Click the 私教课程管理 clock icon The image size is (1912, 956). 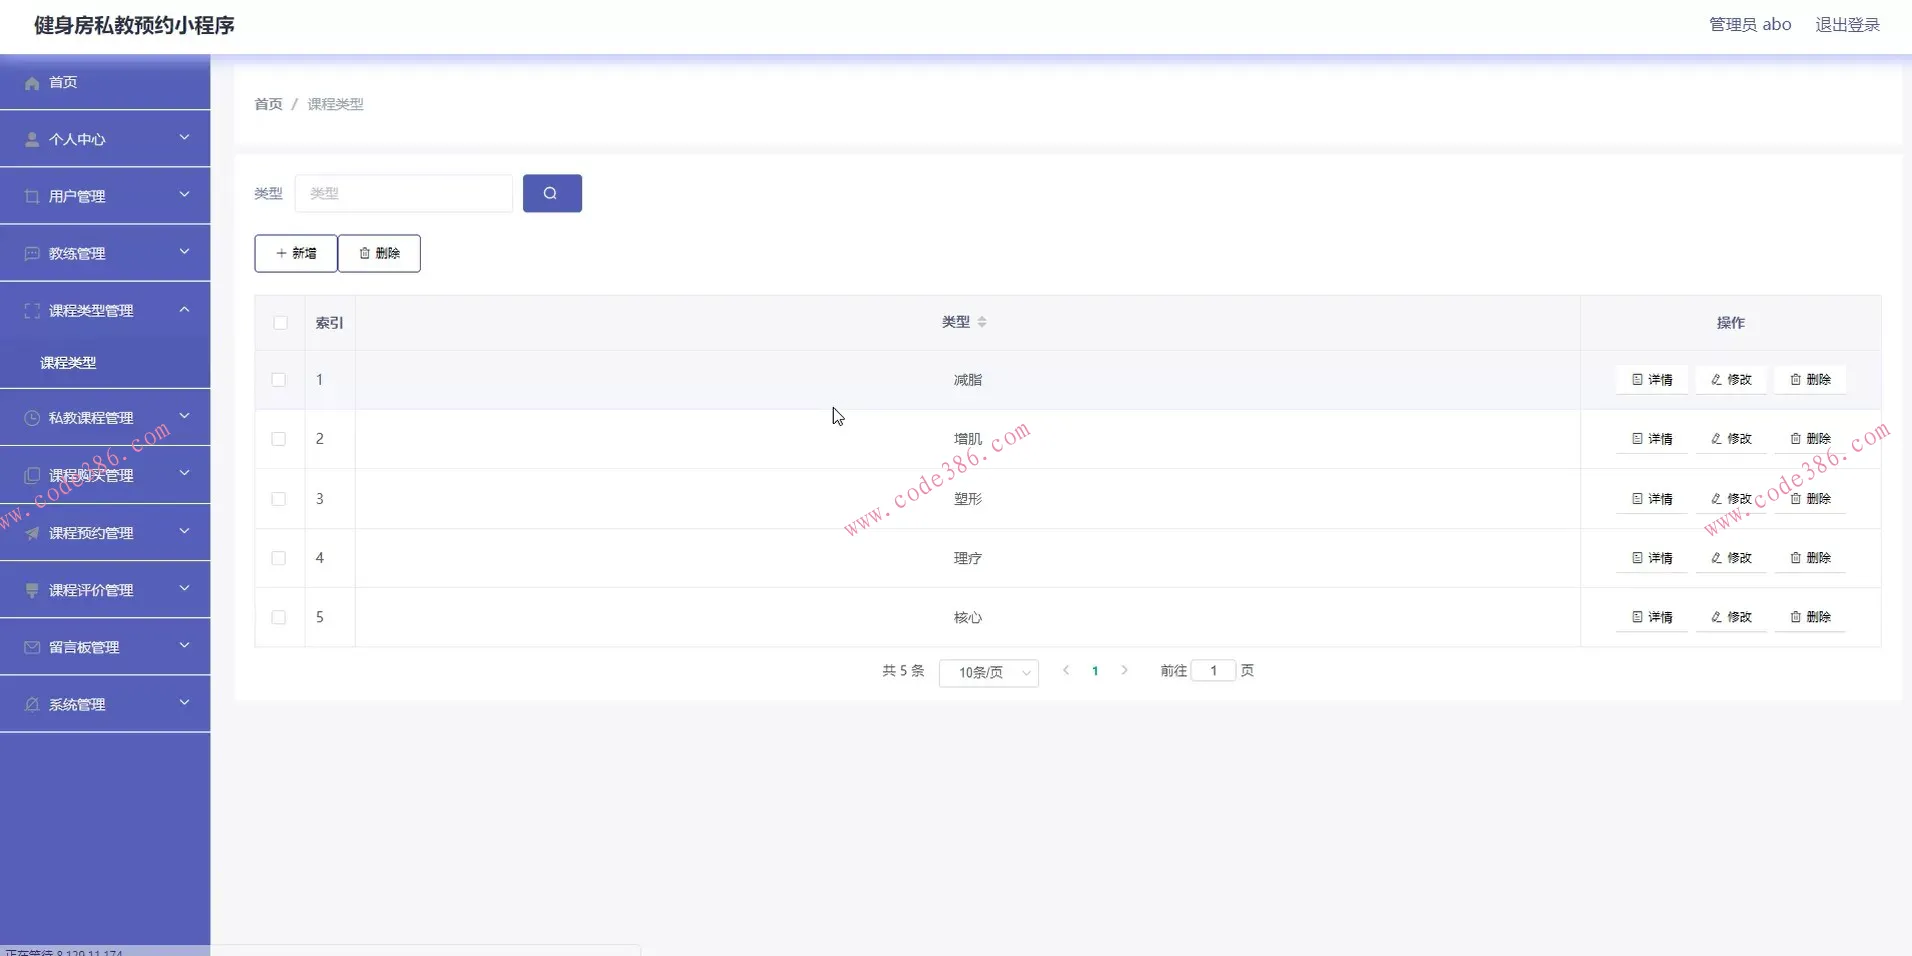click(x=32, y=417)
